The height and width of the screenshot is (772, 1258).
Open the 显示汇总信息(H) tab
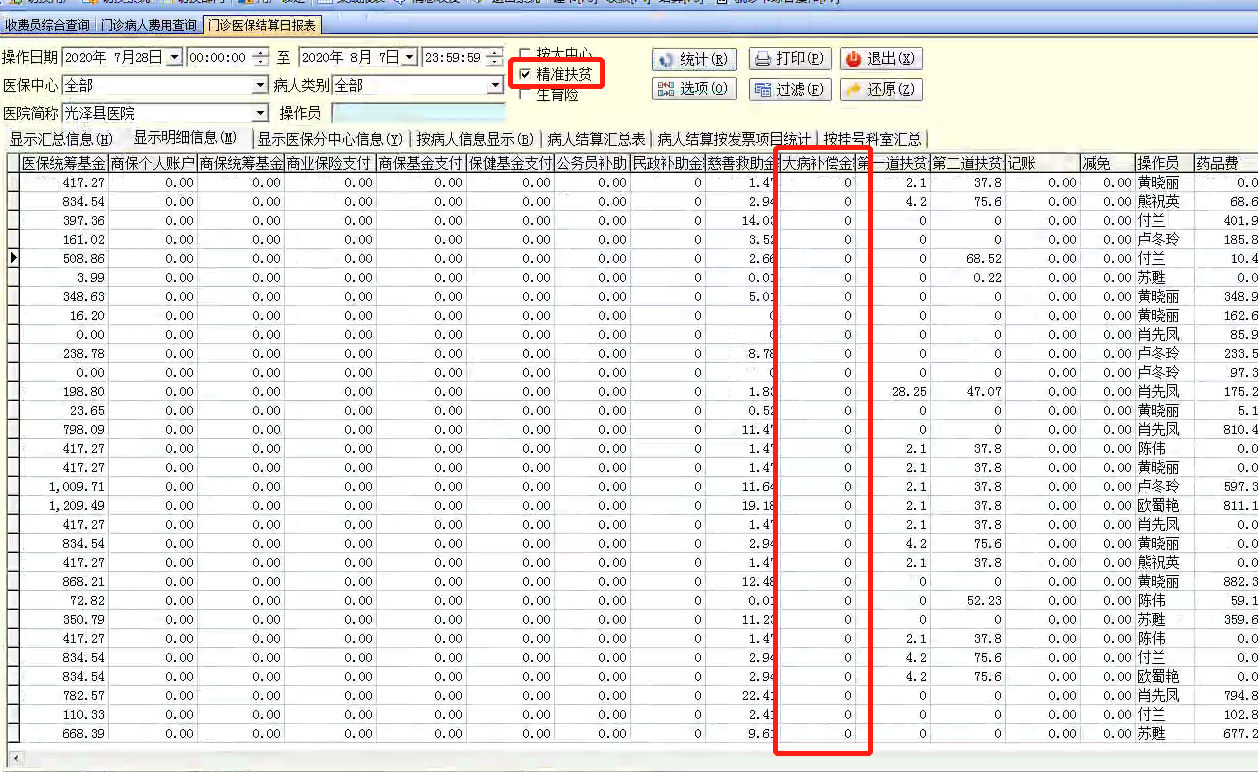(x=62, y=139)
